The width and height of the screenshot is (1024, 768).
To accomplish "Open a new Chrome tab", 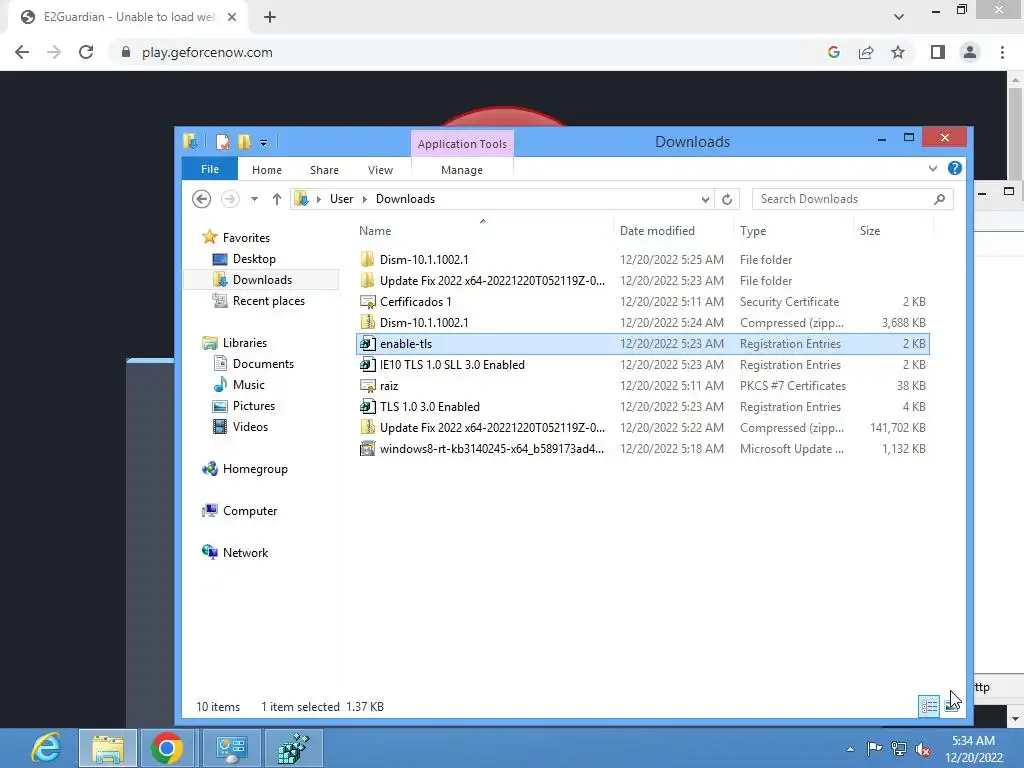I will tap(270, 18).
